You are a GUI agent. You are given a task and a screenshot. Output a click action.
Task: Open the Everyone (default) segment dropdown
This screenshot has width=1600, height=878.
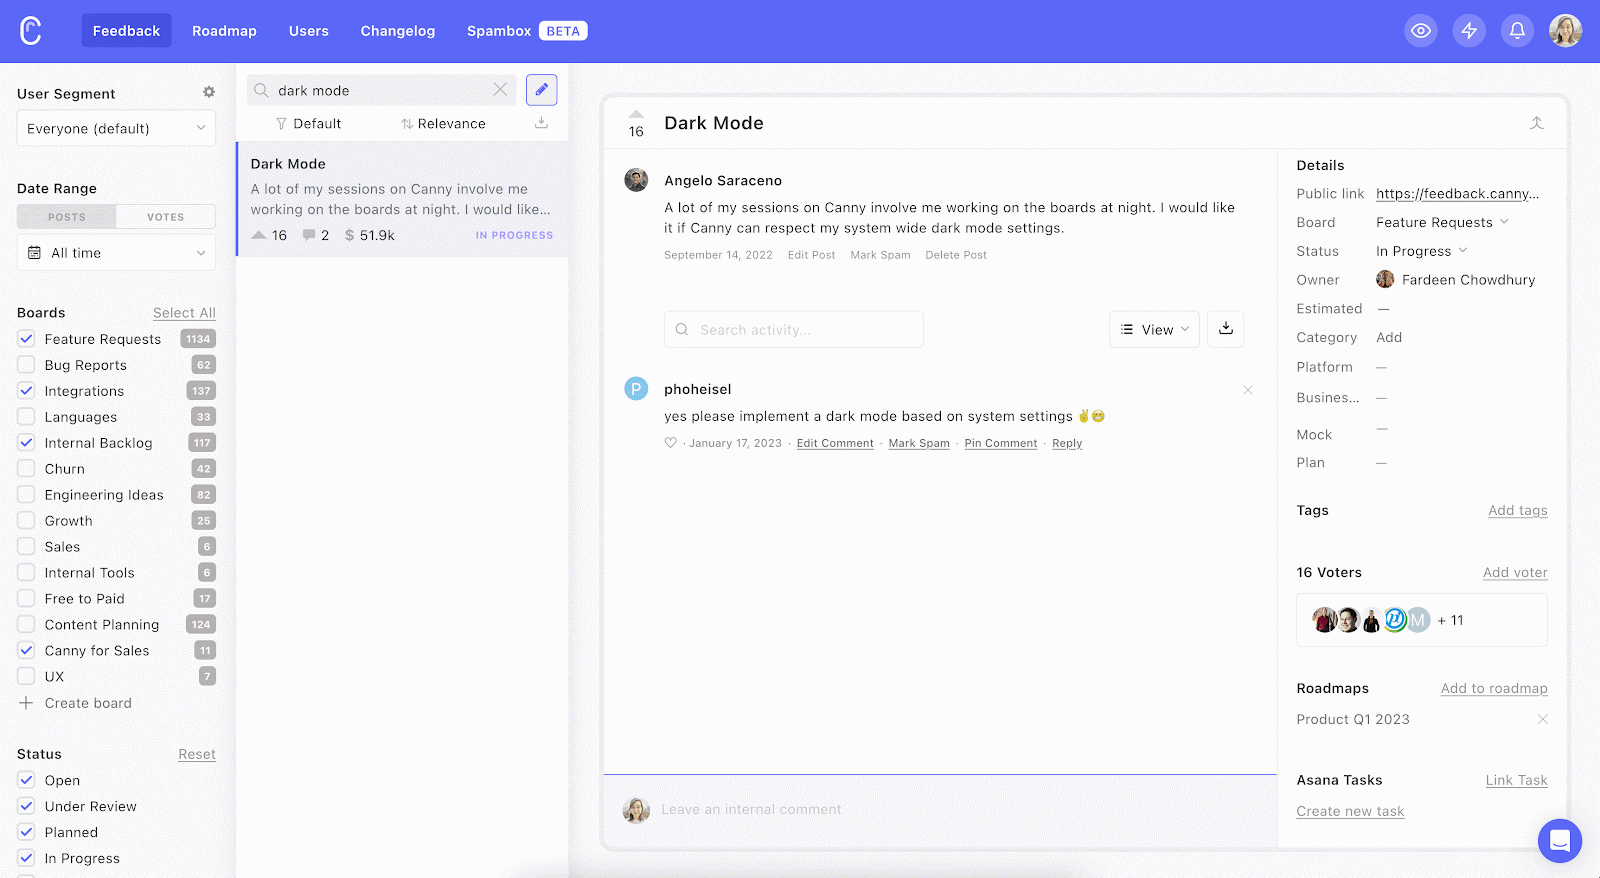coord(116,128)
